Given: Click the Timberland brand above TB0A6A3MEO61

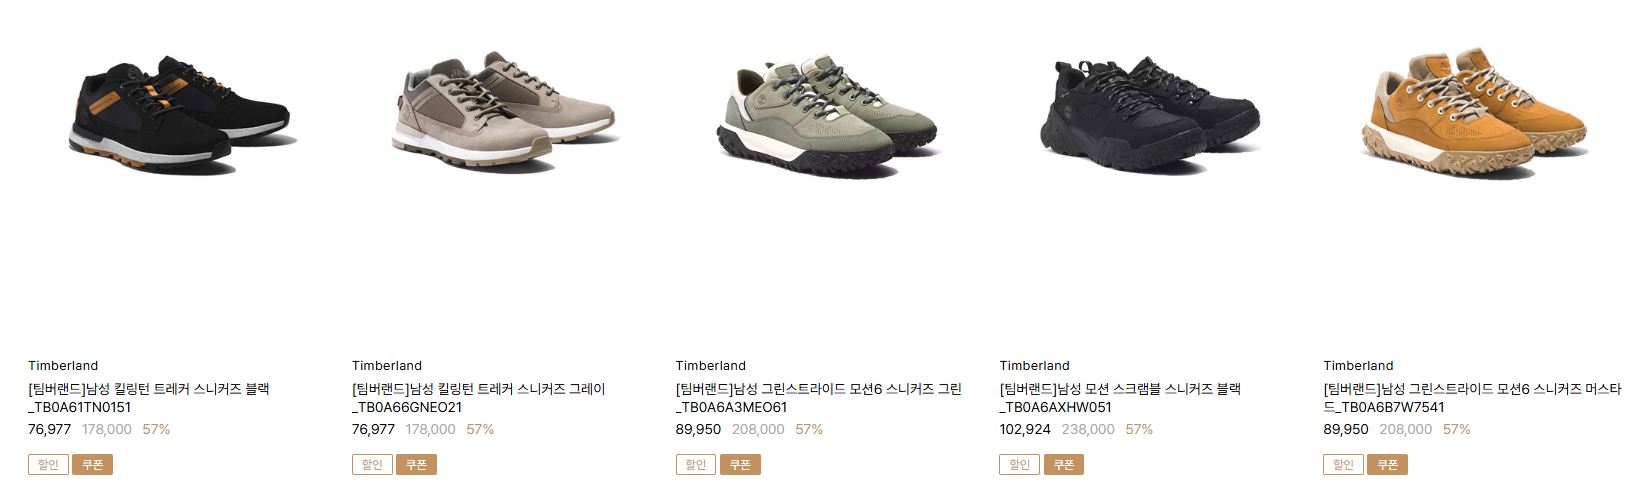Looking at the screenshot, I should pos(711,365).
